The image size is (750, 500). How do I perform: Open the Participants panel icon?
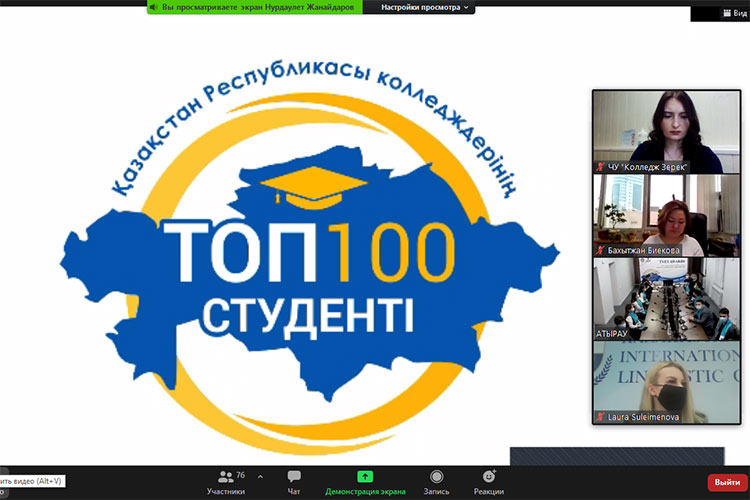point(225,477)
